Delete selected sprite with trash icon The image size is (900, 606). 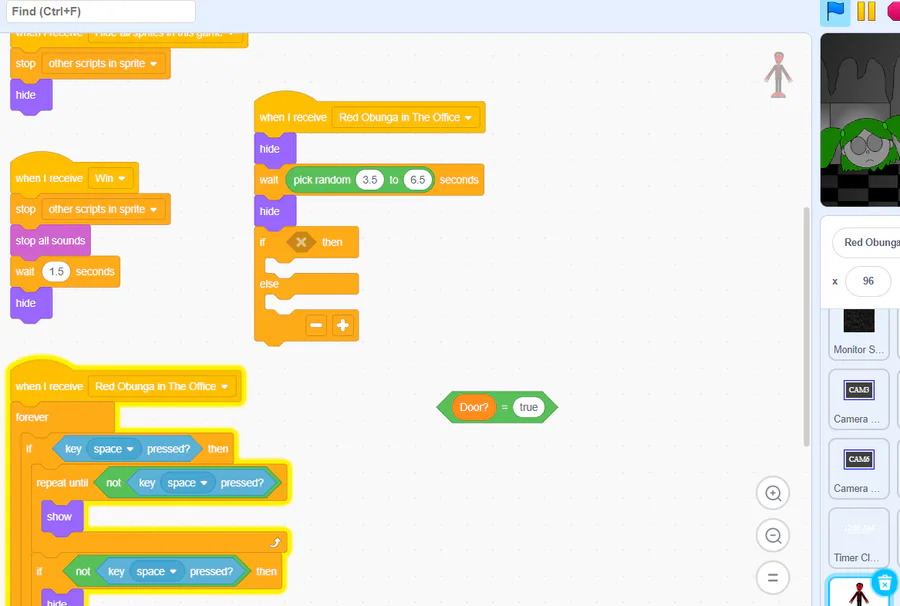click(885, 582)
